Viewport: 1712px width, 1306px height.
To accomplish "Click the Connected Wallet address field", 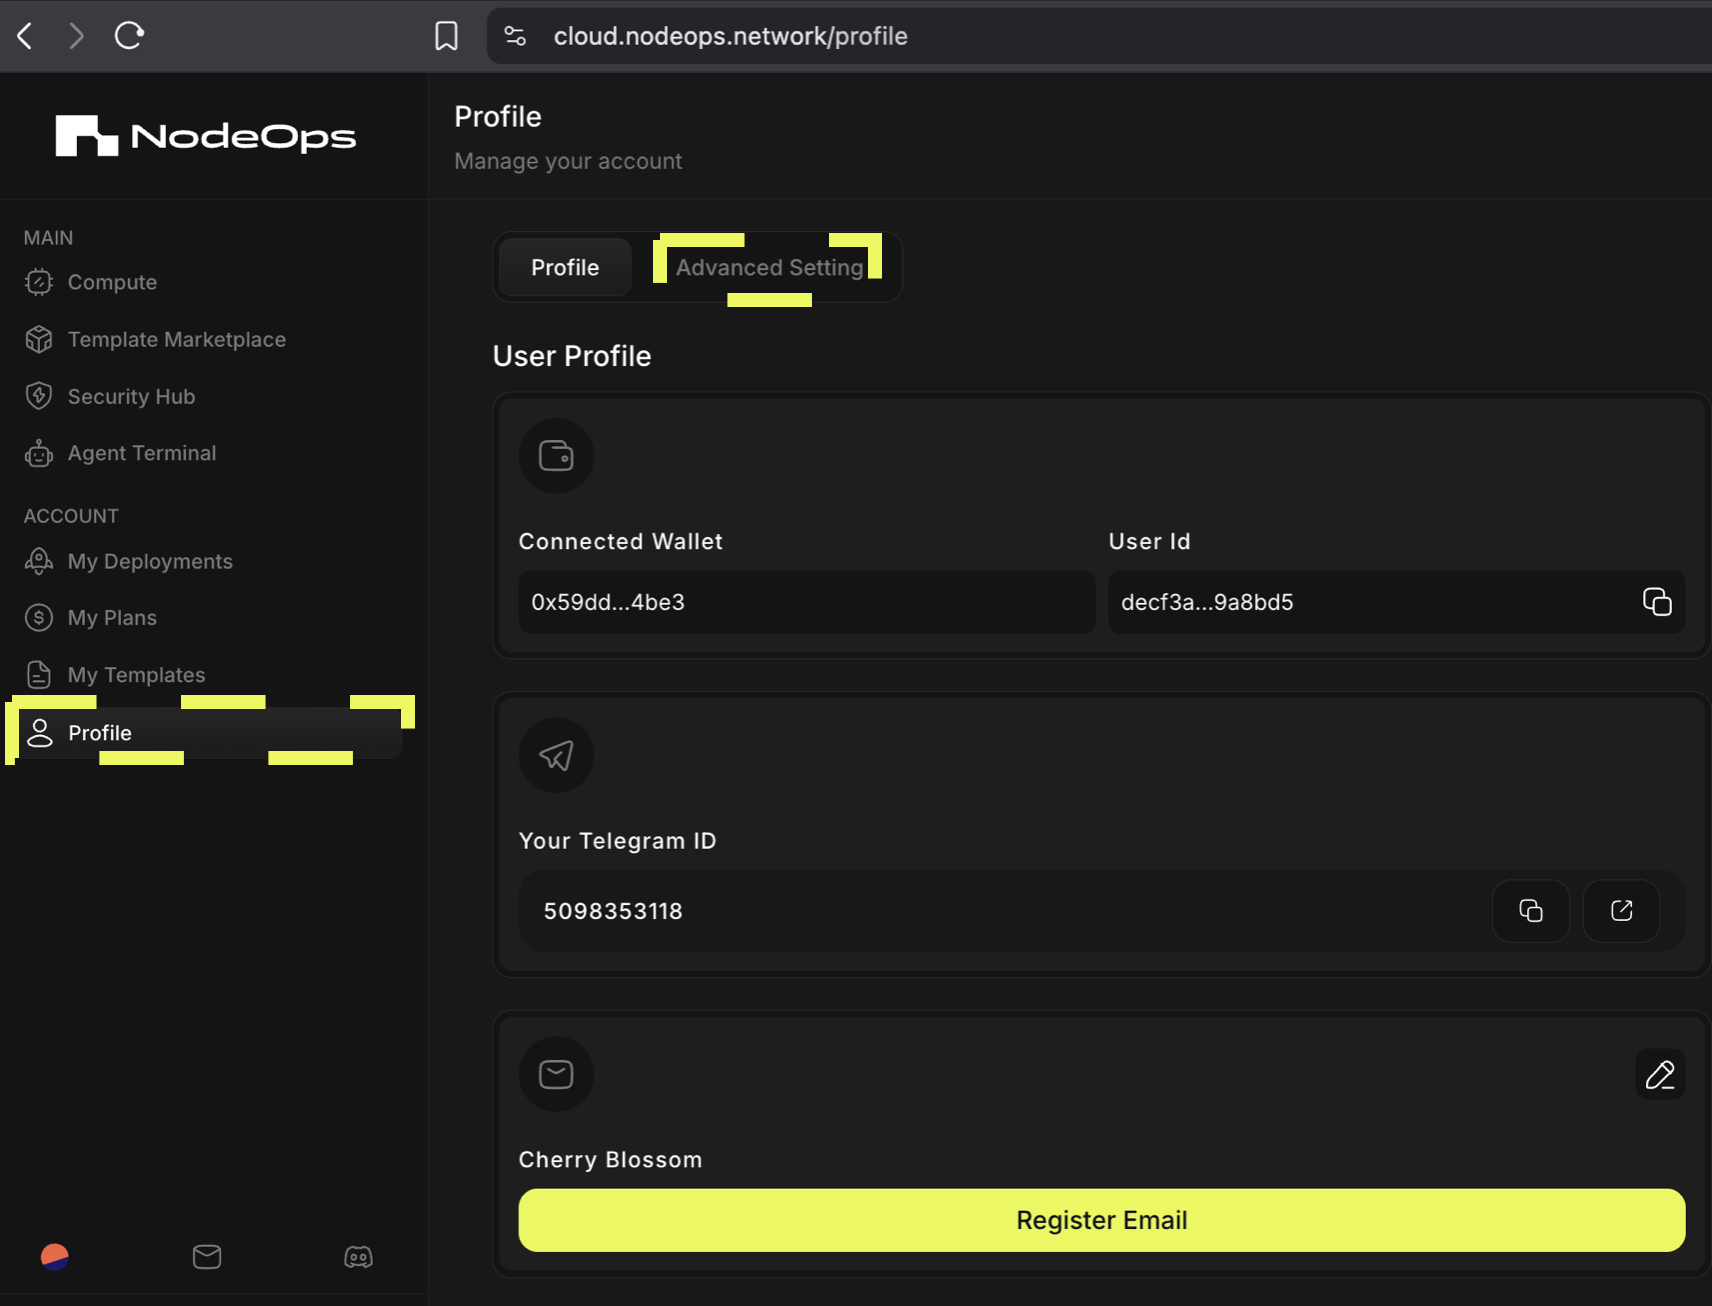I will coord(806,601).
